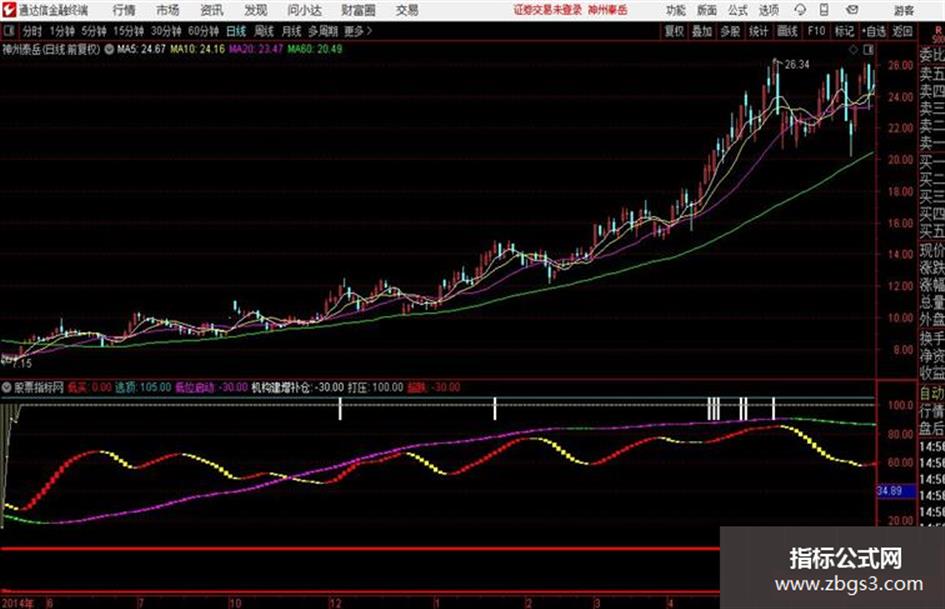
Task: Open the mail envelope icon
Action: pyautogui.click(x=852, y=10)
